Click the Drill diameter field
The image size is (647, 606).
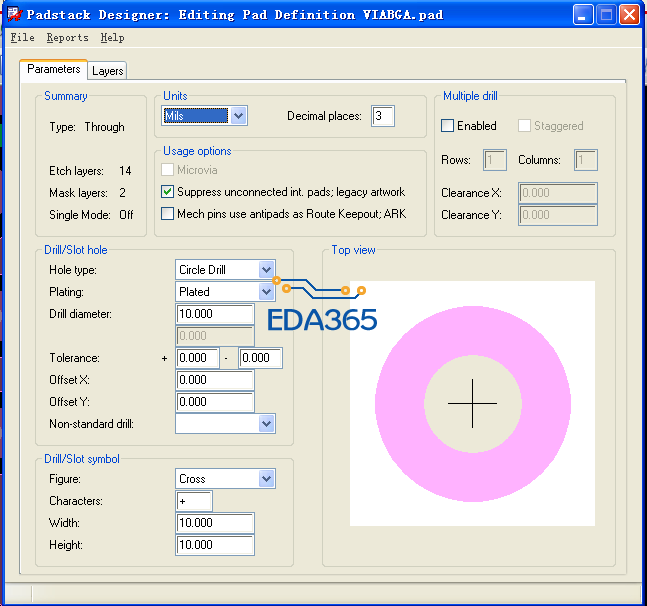pos(215,314)
